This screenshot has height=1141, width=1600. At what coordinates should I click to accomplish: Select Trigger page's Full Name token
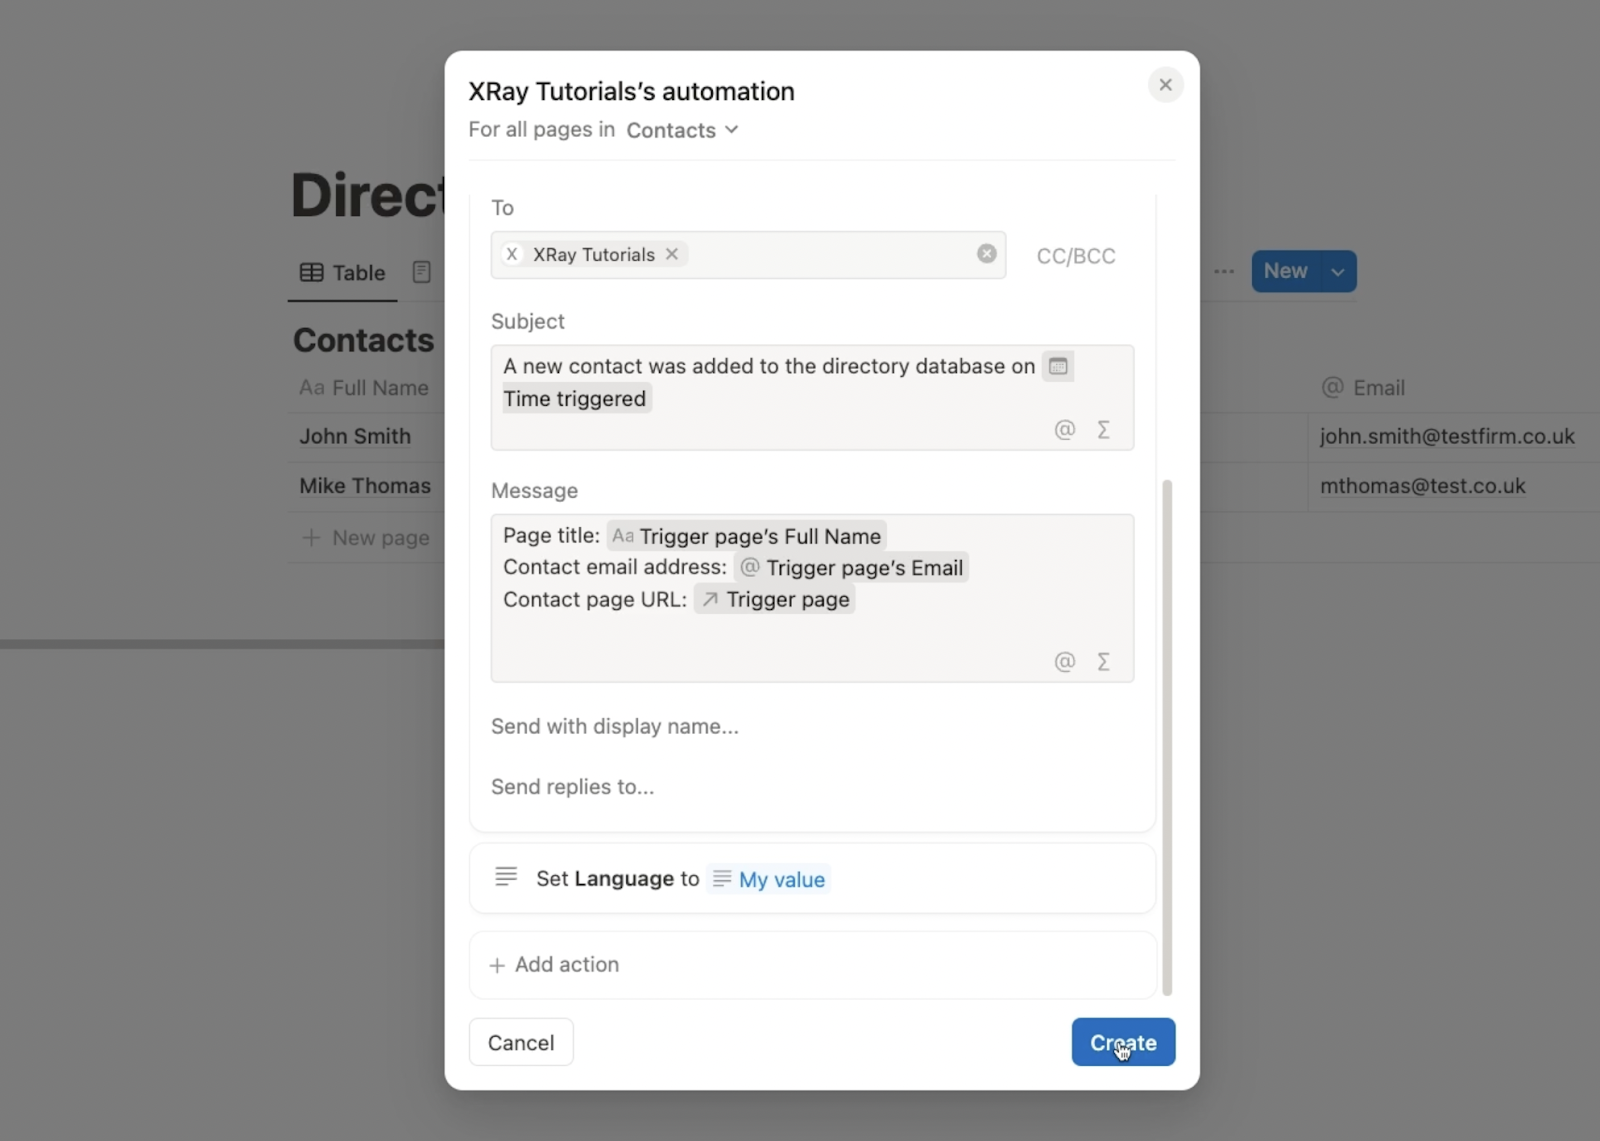(x=746, y=536)
